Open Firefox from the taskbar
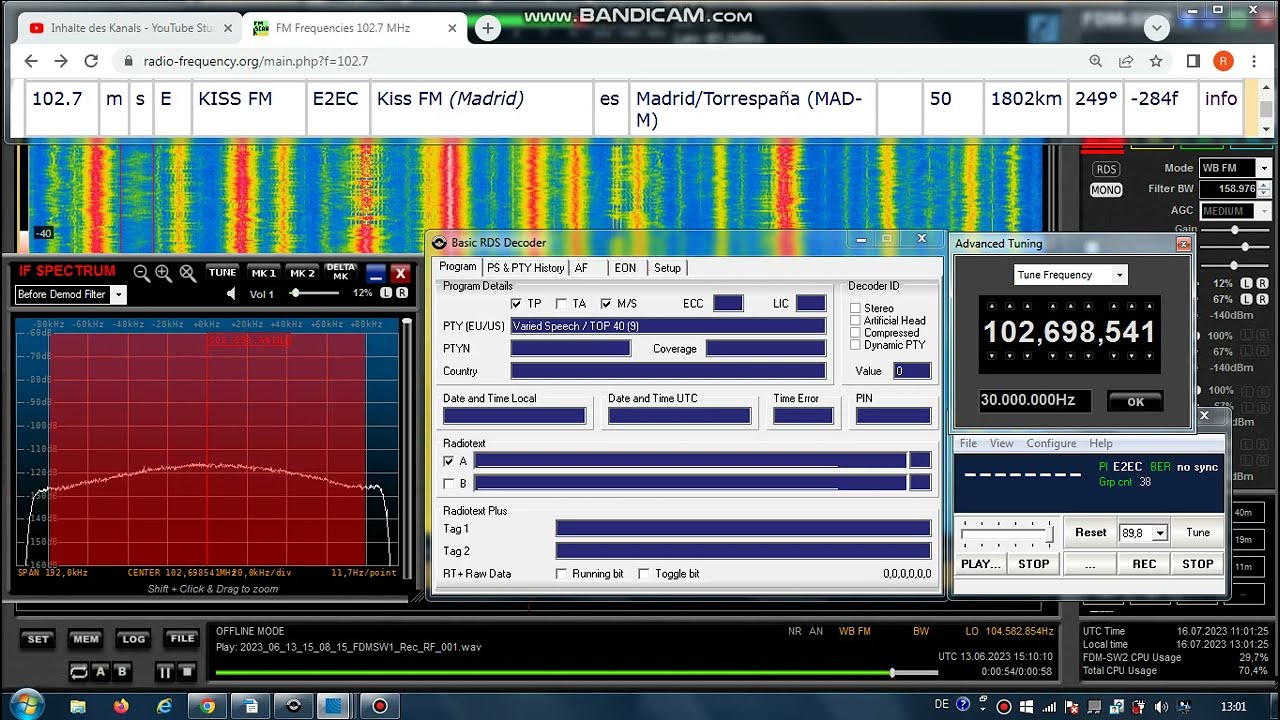The height and width of the screenshot is (720, 1280). (121, 706)
